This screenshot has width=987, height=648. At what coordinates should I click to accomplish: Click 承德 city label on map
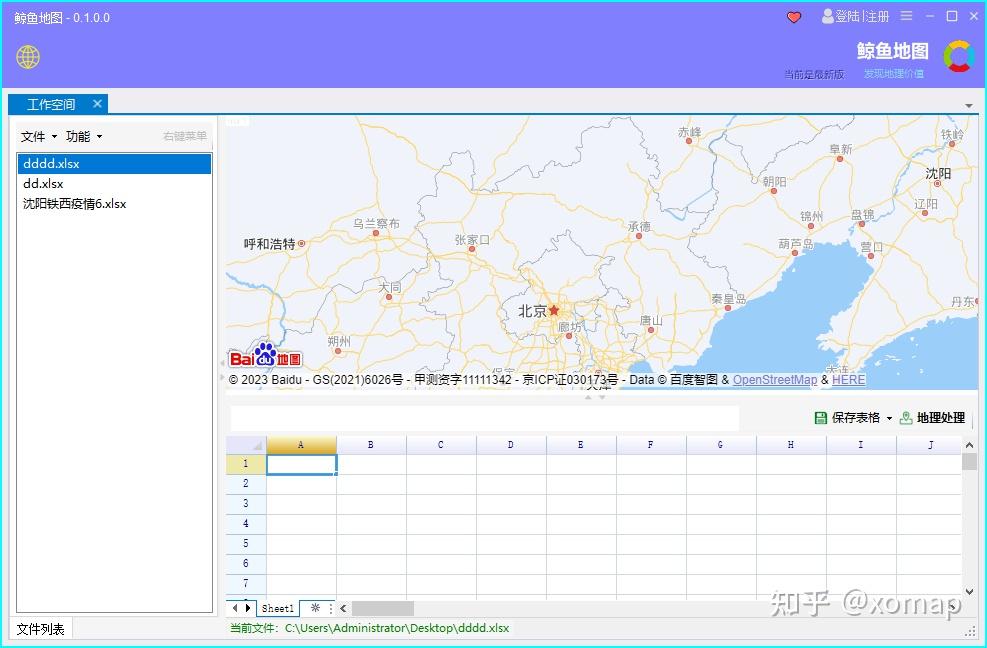pyautogui.click(x=640, y=226)
